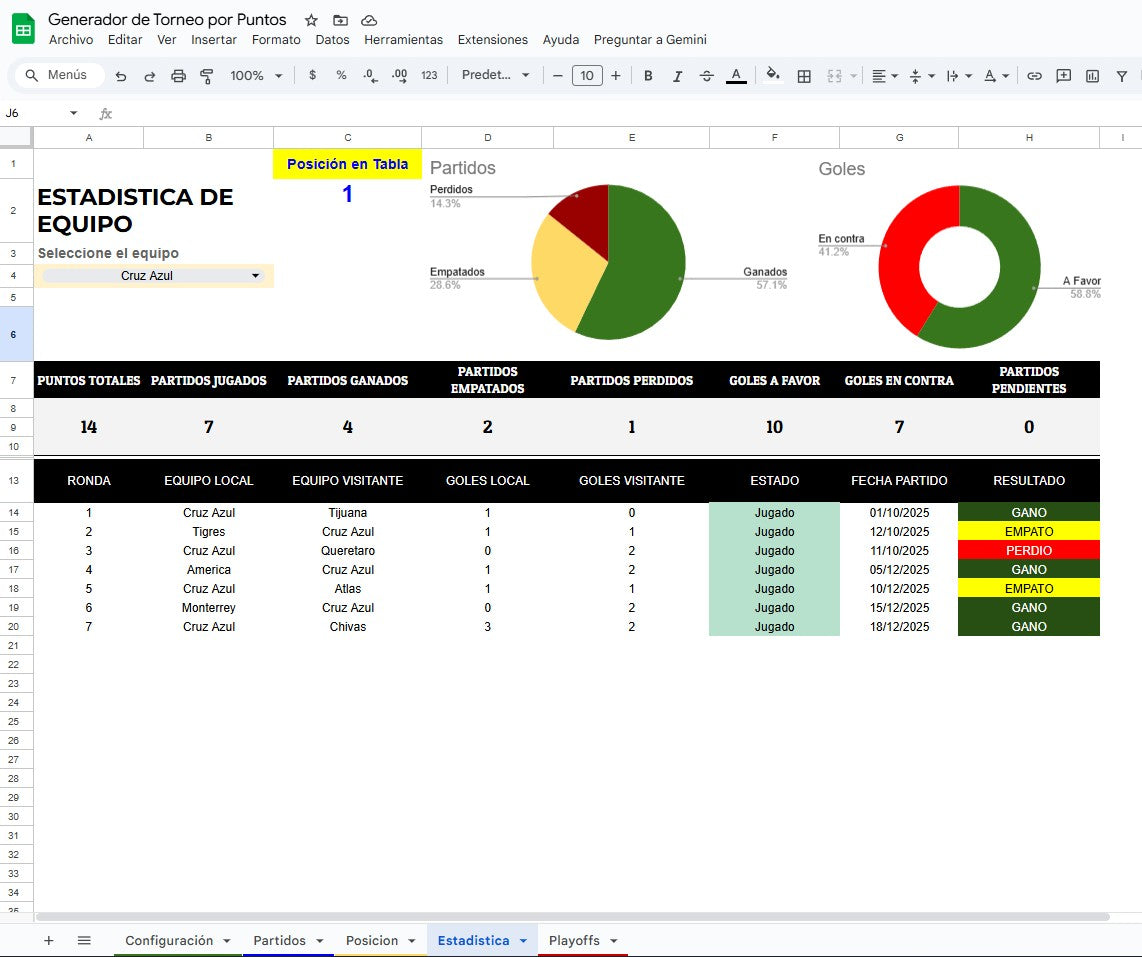Toggle italic formatting
This screenshot has height=957, width=1142.
(677, 75)
